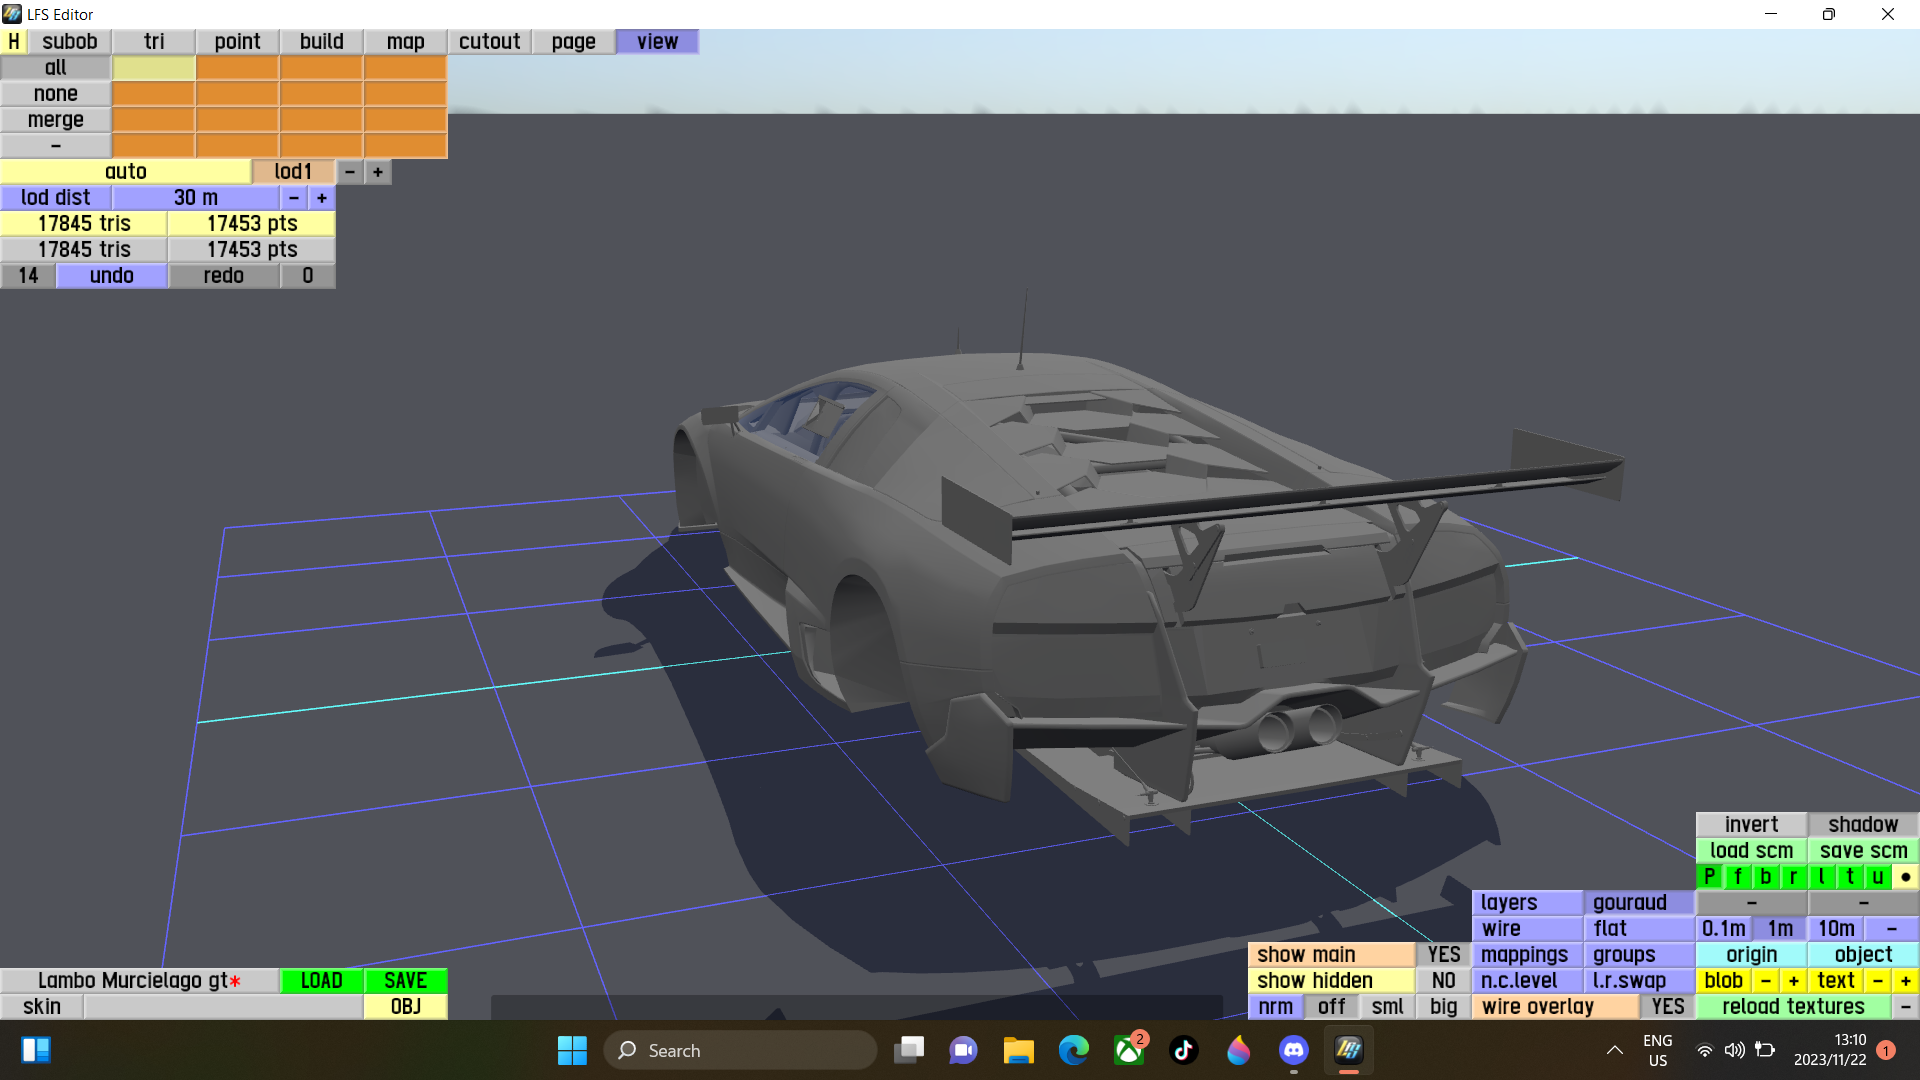Screen dimensions: 1920x1080
Task: Click the Discord icon in taskbar
Action: pyautogui.click(x=1293, y=1050)
